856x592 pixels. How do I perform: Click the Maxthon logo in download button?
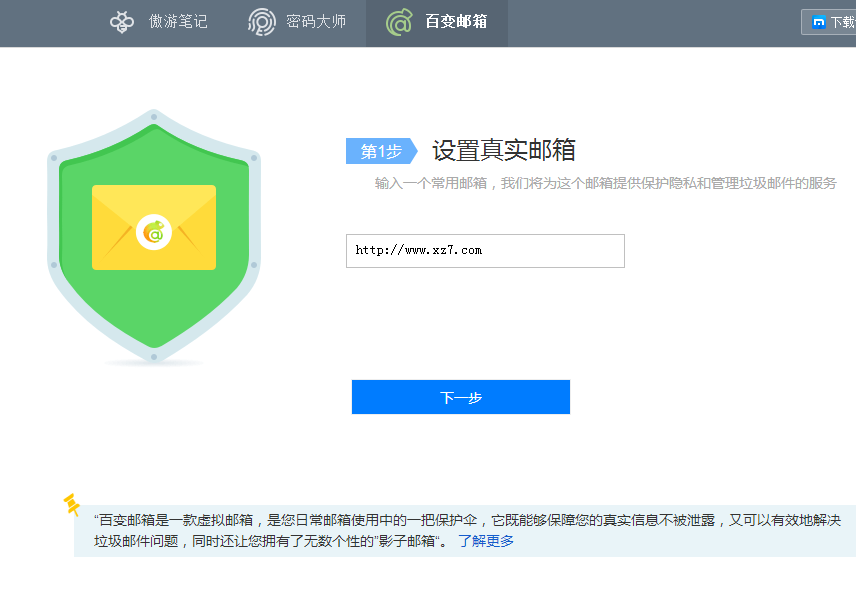[818, 22]
